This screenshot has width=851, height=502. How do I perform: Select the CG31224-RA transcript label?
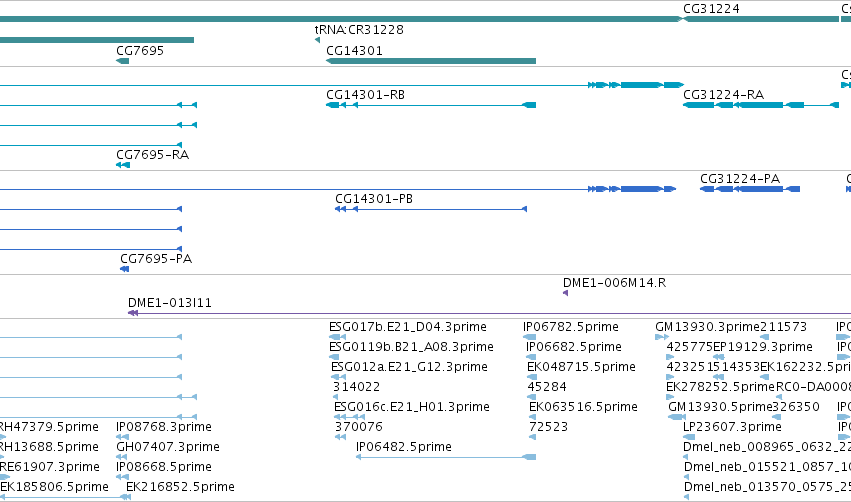[x=723, y=95]
